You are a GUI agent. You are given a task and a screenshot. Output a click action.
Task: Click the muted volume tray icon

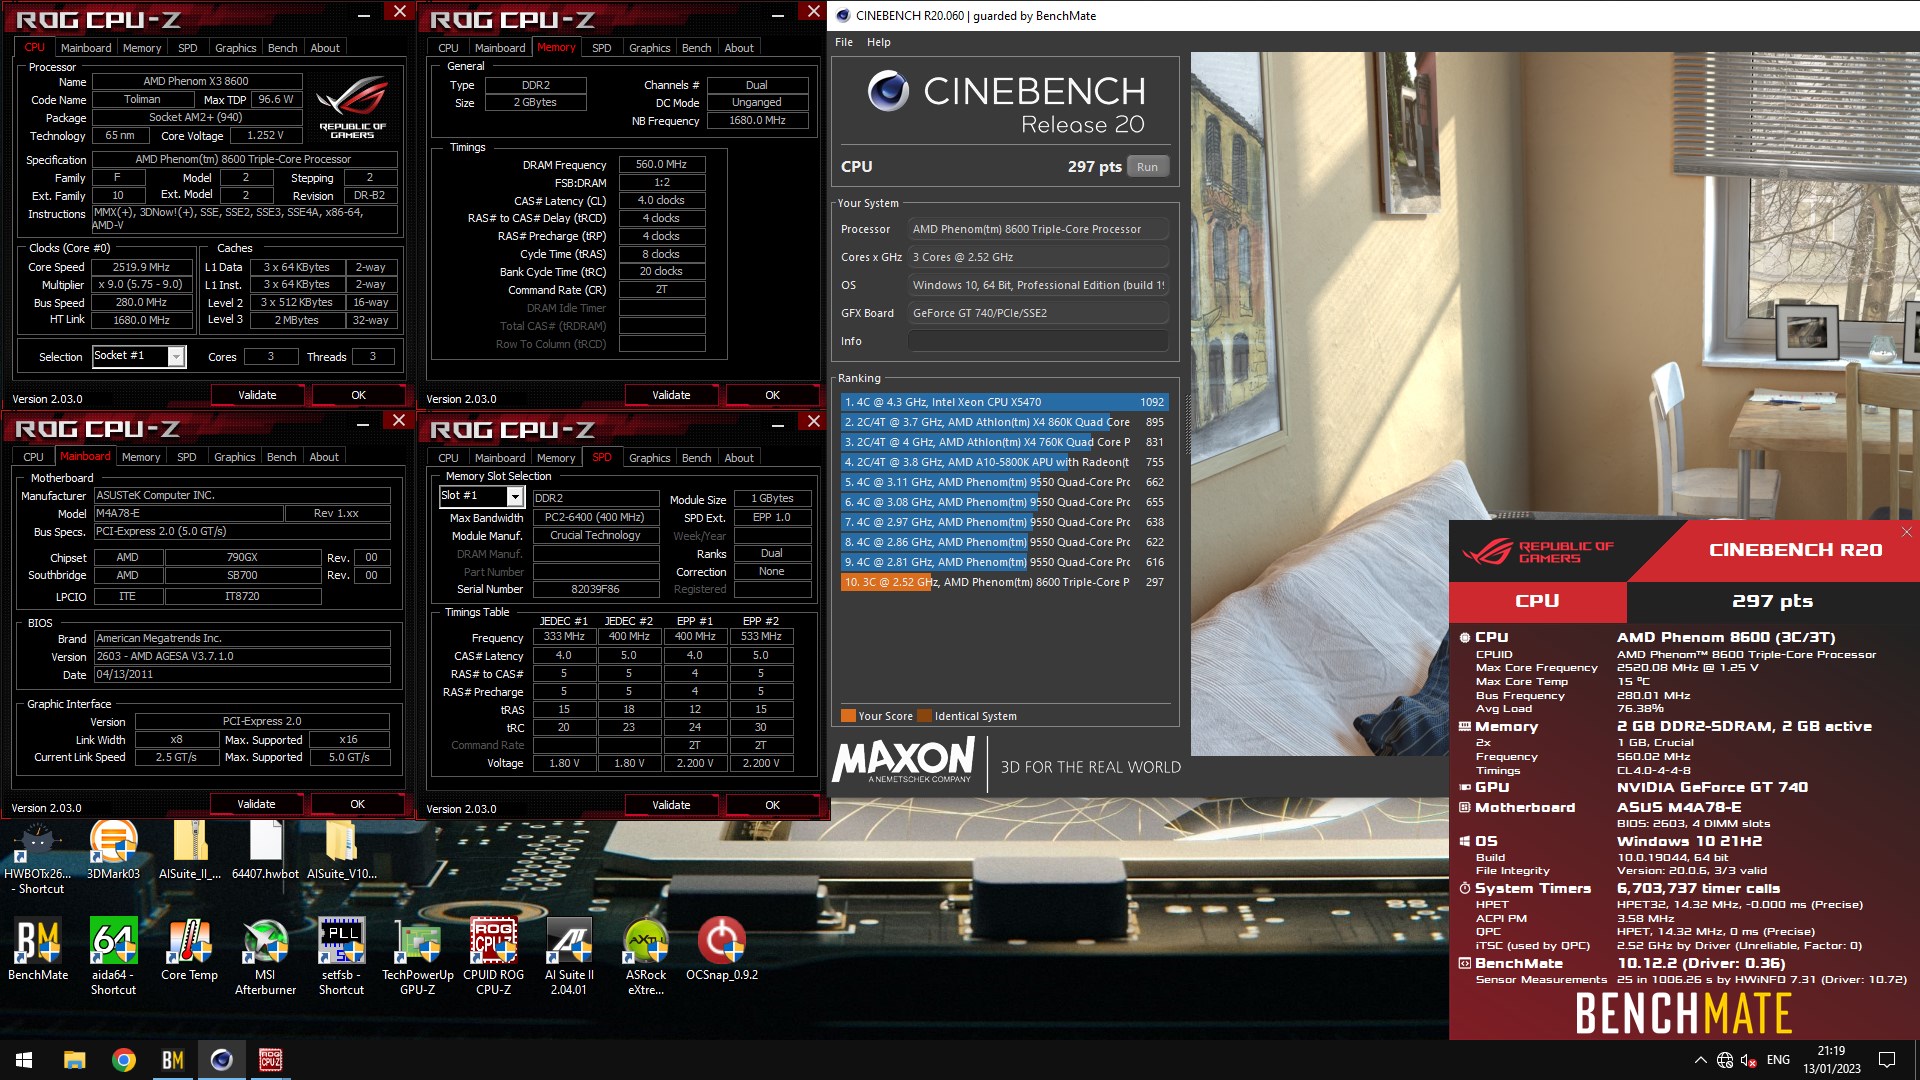click(1749, 1060)
